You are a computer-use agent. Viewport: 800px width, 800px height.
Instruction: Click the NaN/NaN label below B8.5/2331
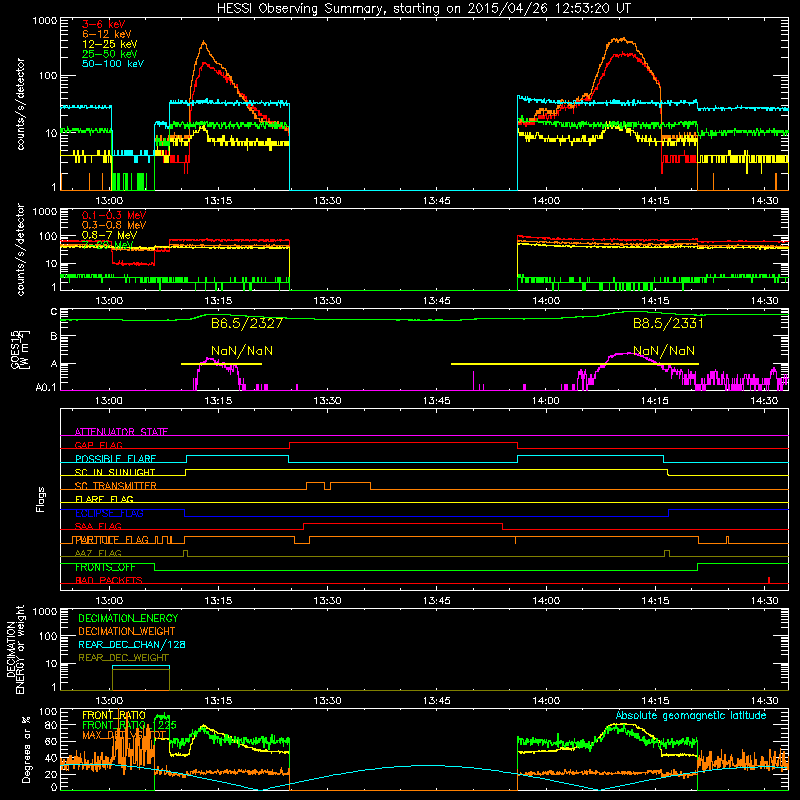click(x=664, y=351)
